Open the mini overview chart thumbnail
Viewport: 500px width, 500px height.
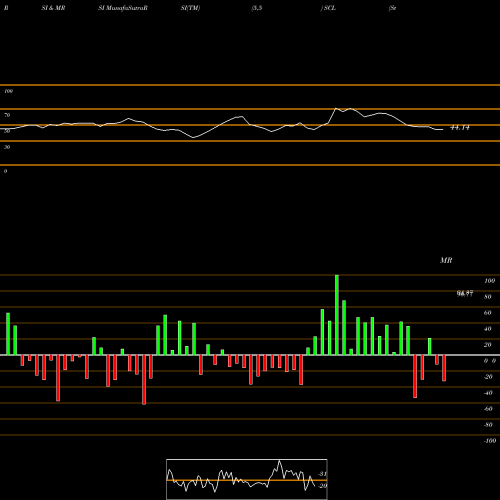click(x=247, y=479)
